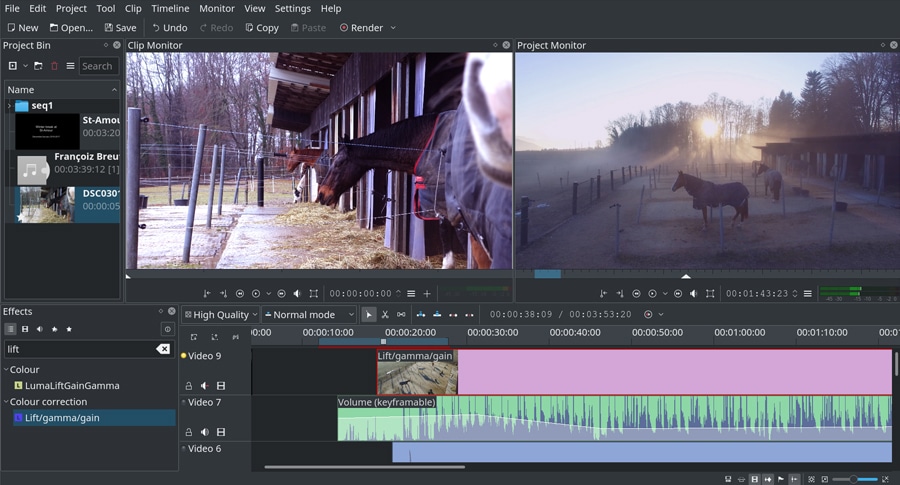Show favorite effects using the star icon

coord(69,329)
